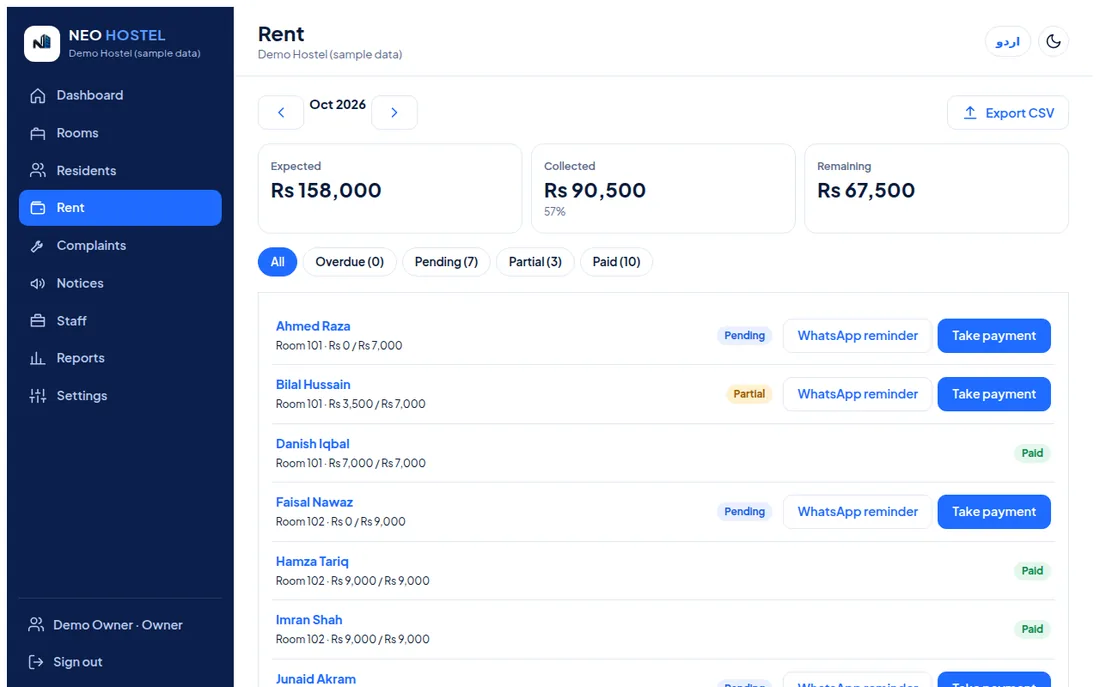Click the Sign out arrow icon
Image resolution: width=1100 pixels, height=687 pixels.
pyautogui.click(x=36, y=662)
